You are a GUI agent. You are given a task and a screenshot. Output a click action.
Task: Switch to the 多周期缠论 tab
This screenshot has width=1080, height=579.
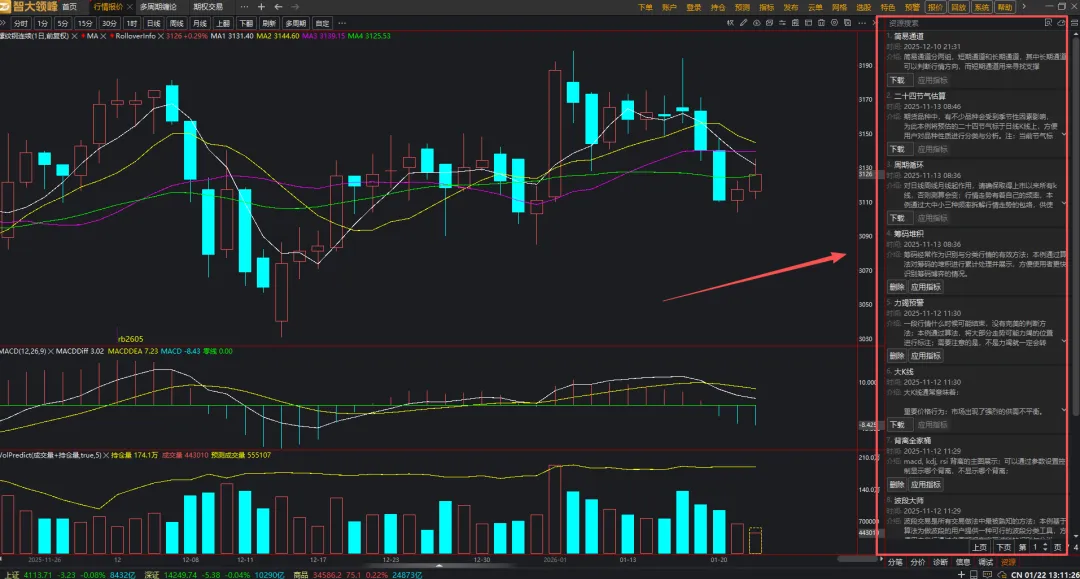(158, 7)
